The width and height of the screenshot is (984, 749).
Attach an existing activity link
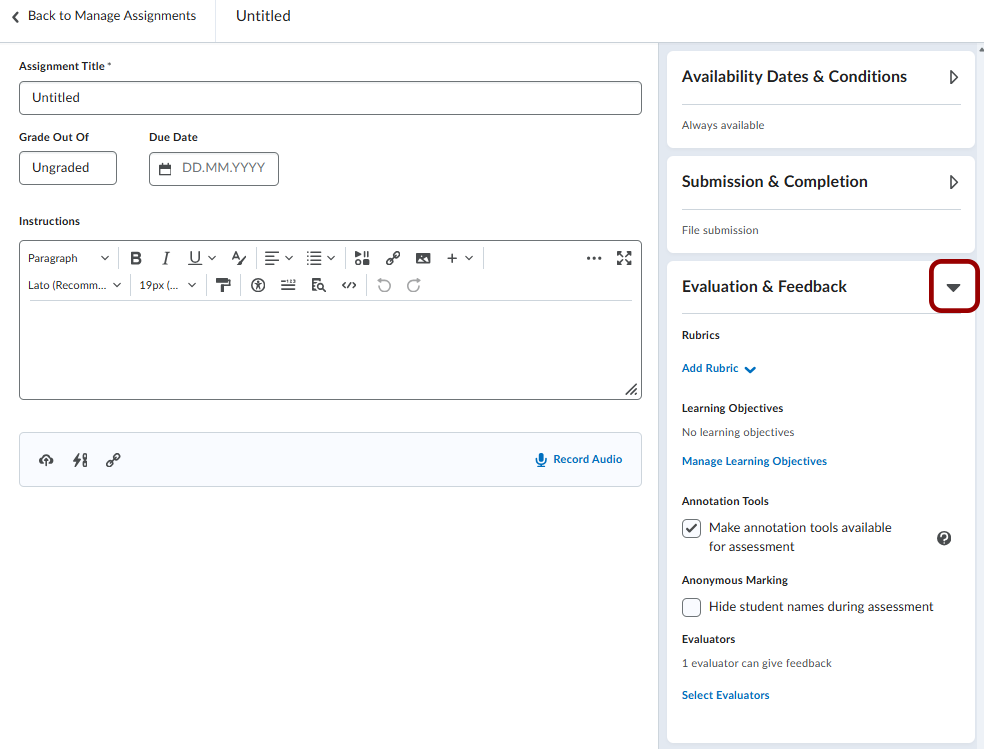click(80, 460)
